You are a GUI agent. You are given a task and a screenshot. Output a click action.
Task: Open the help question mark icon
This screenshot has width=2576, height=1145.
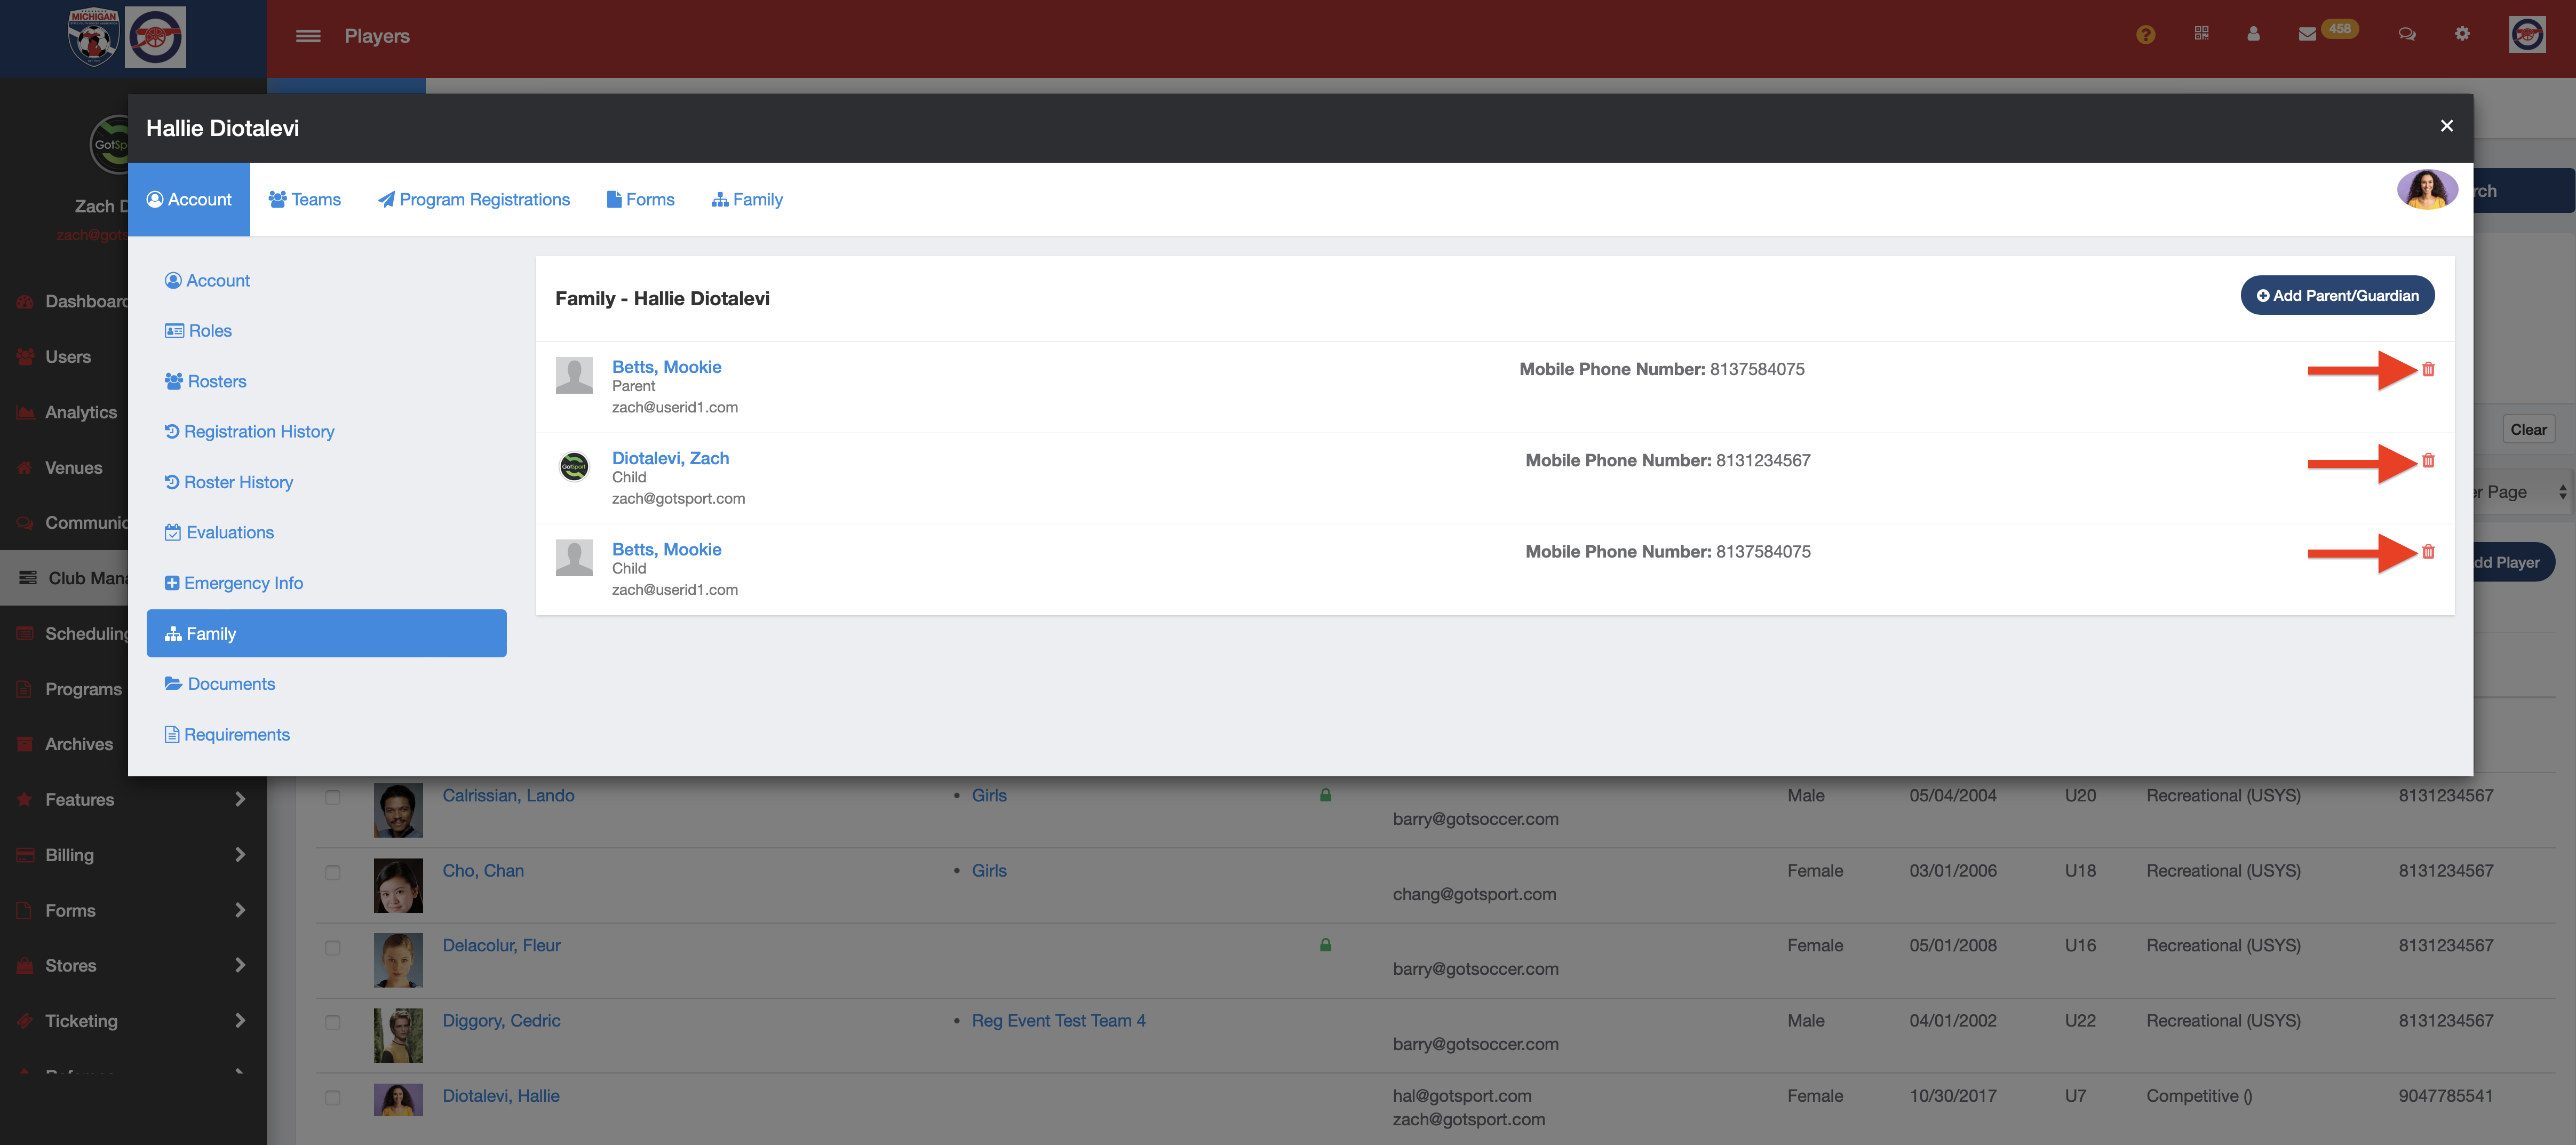pyautogui.click(x=2145, y=34)
